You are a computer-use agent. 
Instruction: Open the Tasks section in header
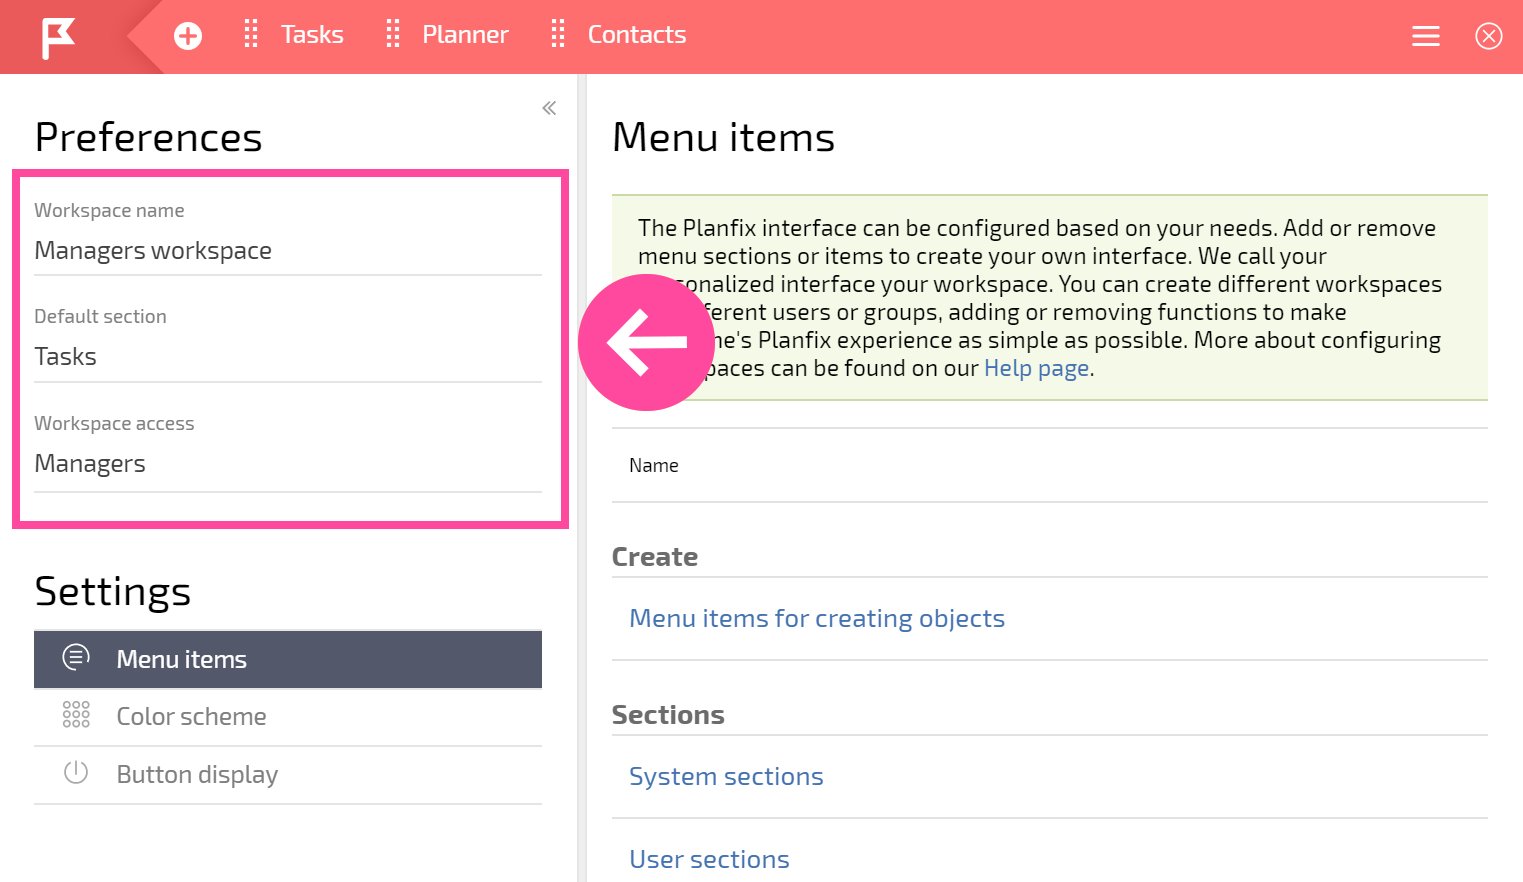[x=312, y=35]
